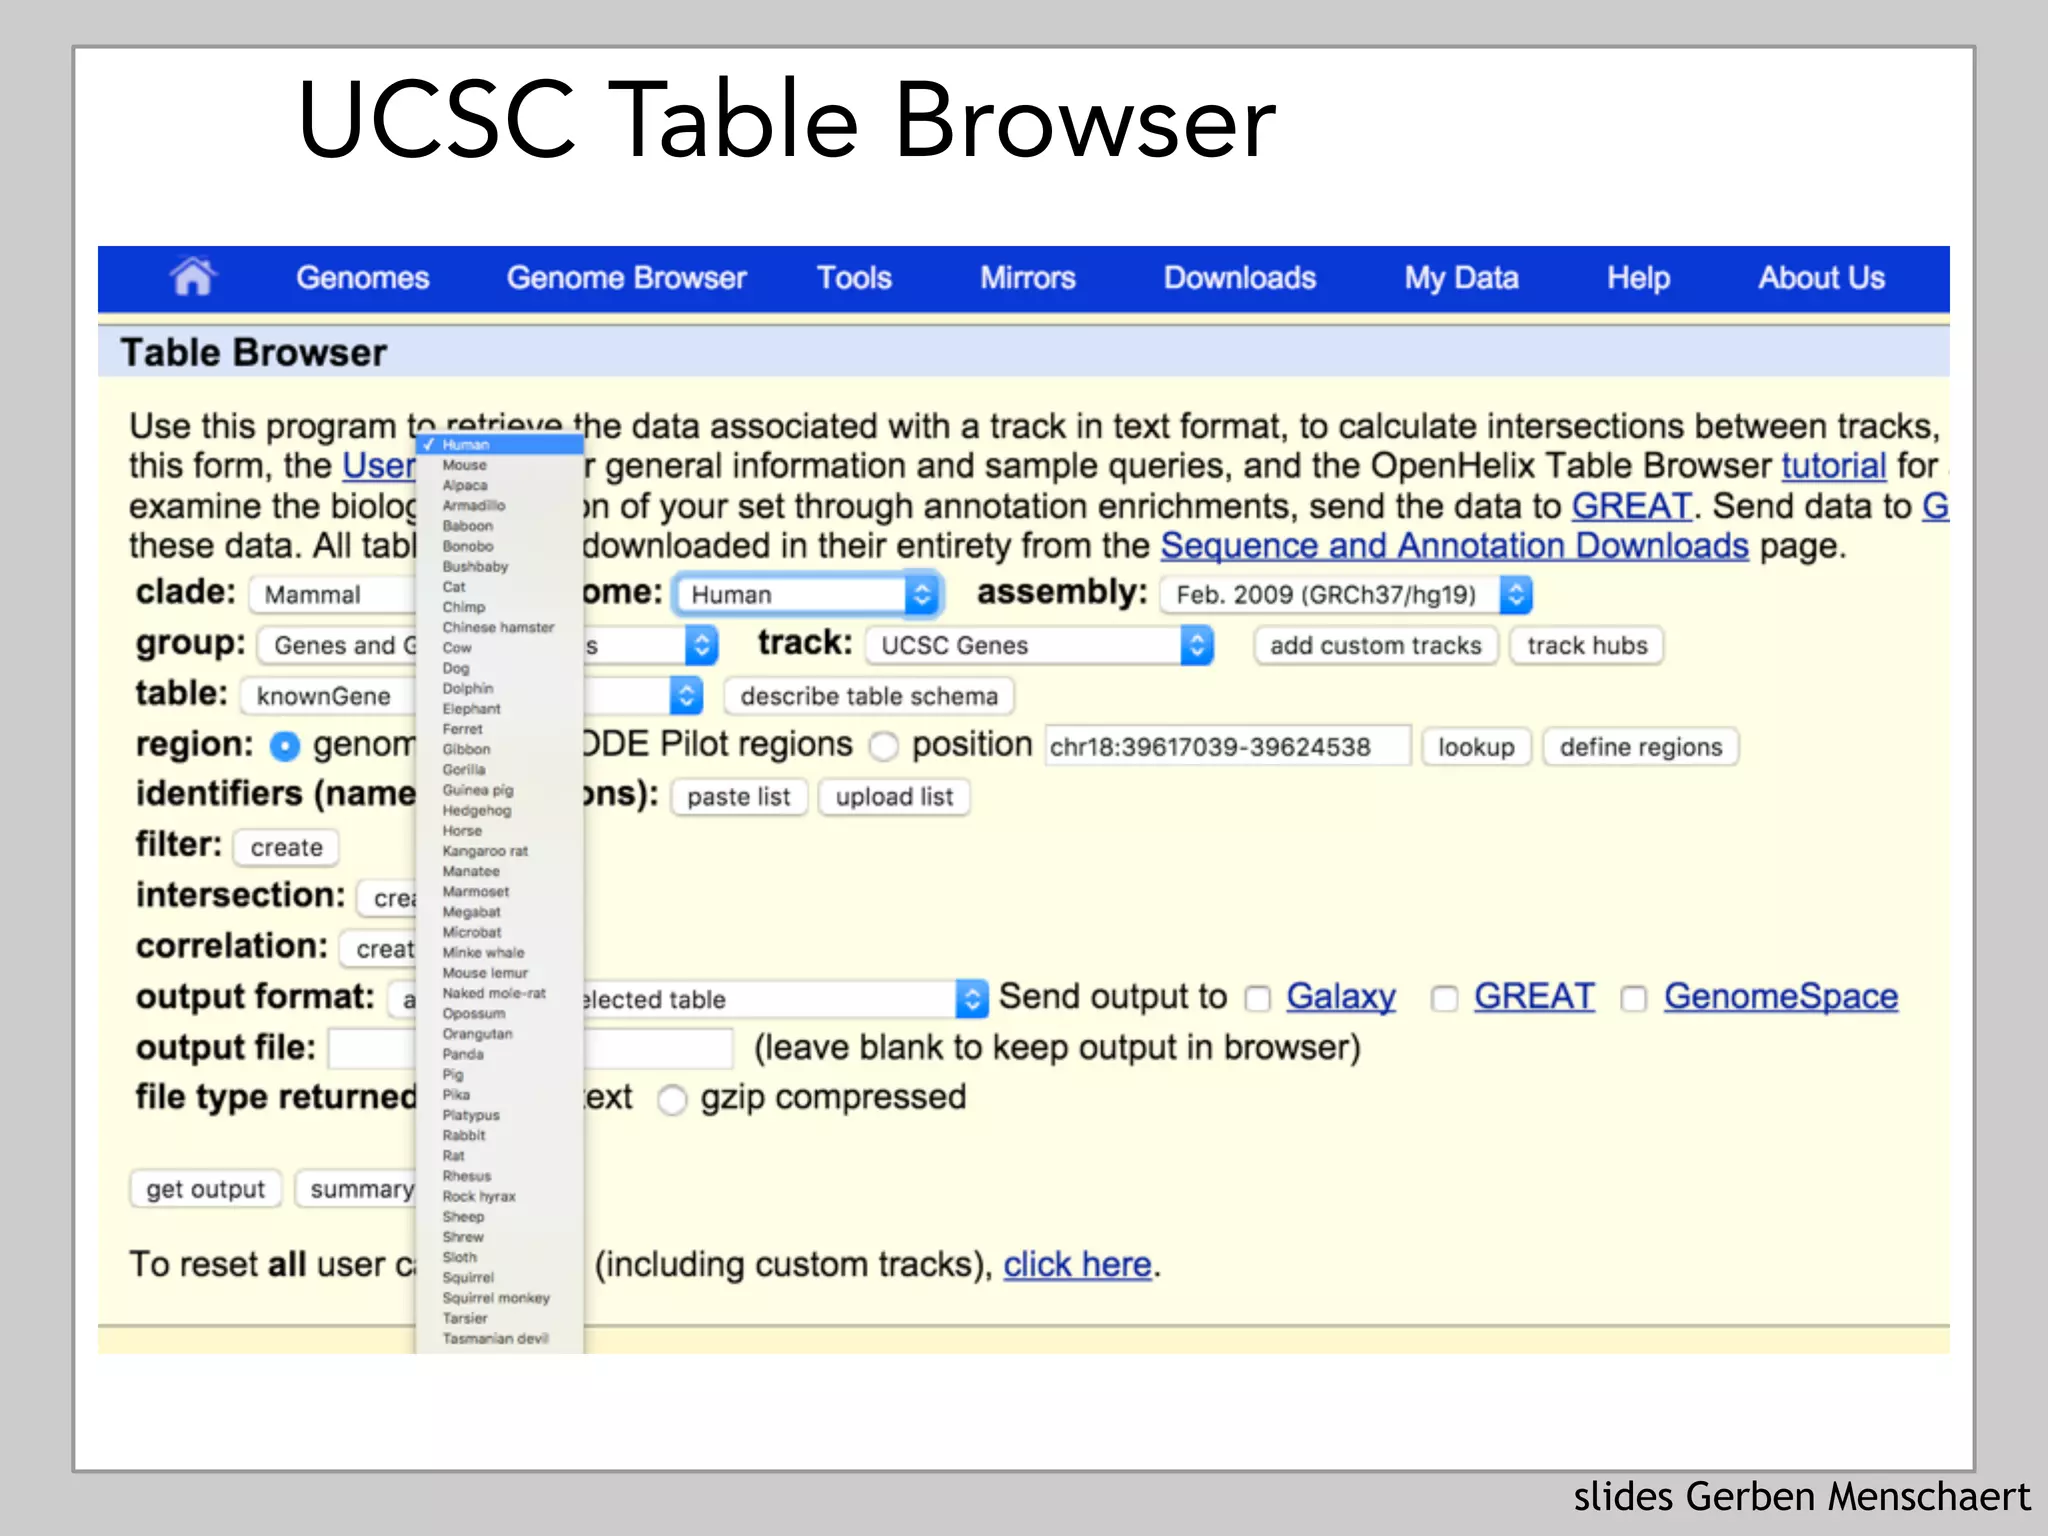Select Squirrel monkey in genome list
The height and width of the screenshot is (1536, 2048).
[x=500, y=1298]
